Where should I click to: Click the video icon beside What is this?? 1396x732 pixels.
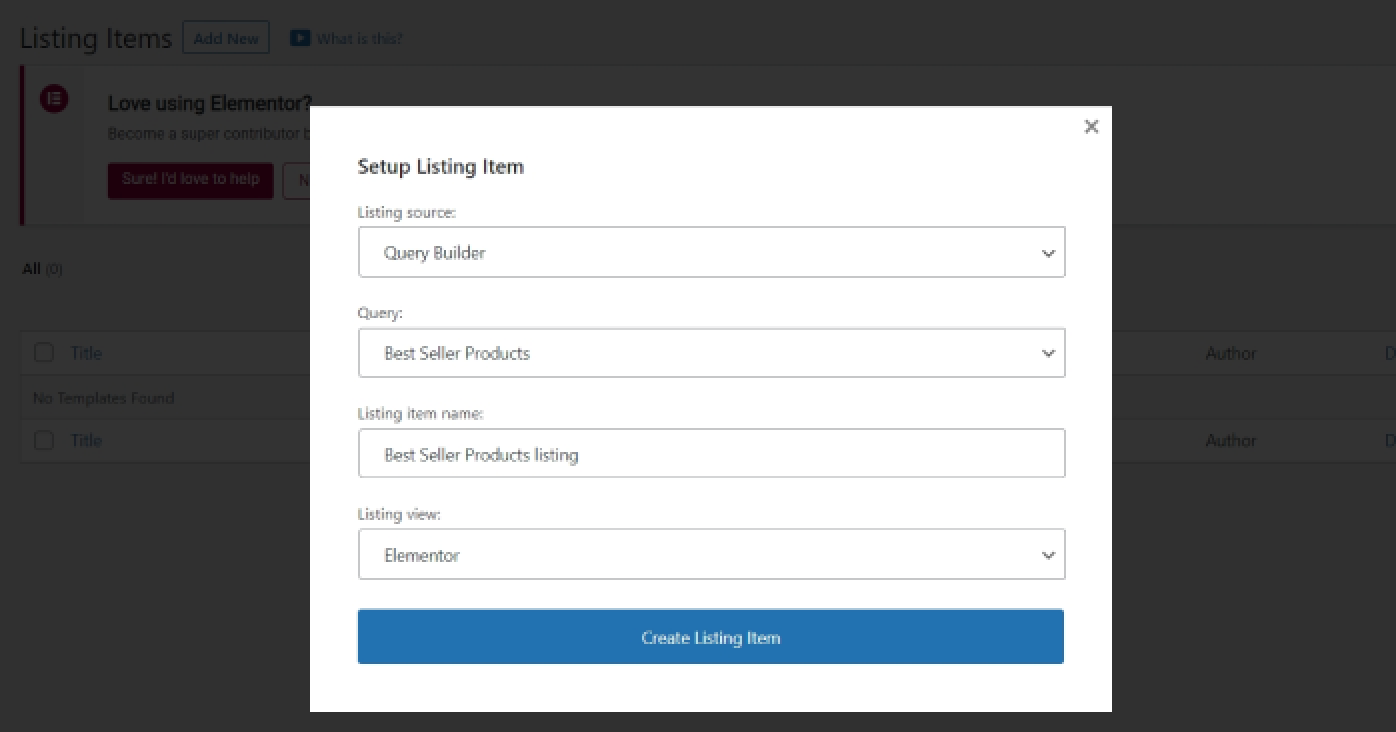pyautogui.click(x=299, y=38)
